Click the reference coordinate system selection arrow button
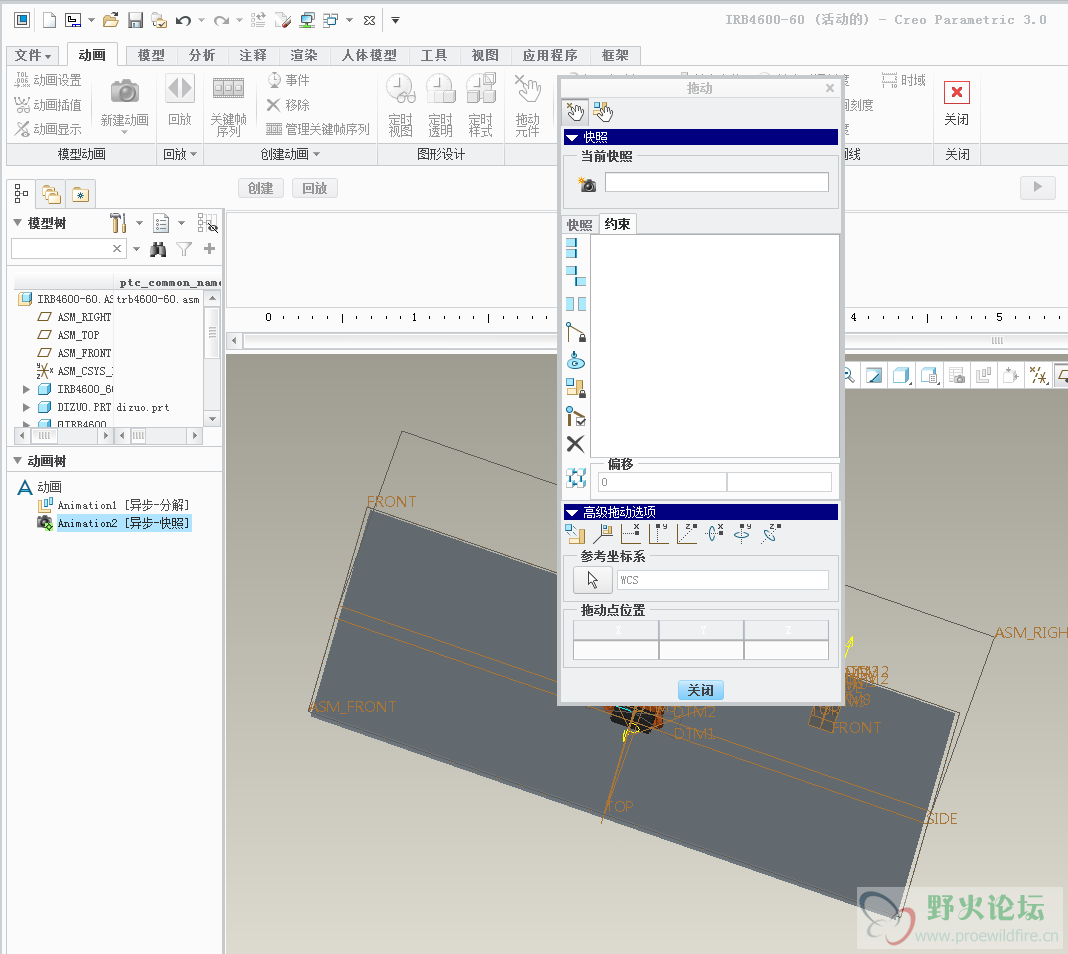This screenshot has width=1068, height=954. tap(593, 580)
